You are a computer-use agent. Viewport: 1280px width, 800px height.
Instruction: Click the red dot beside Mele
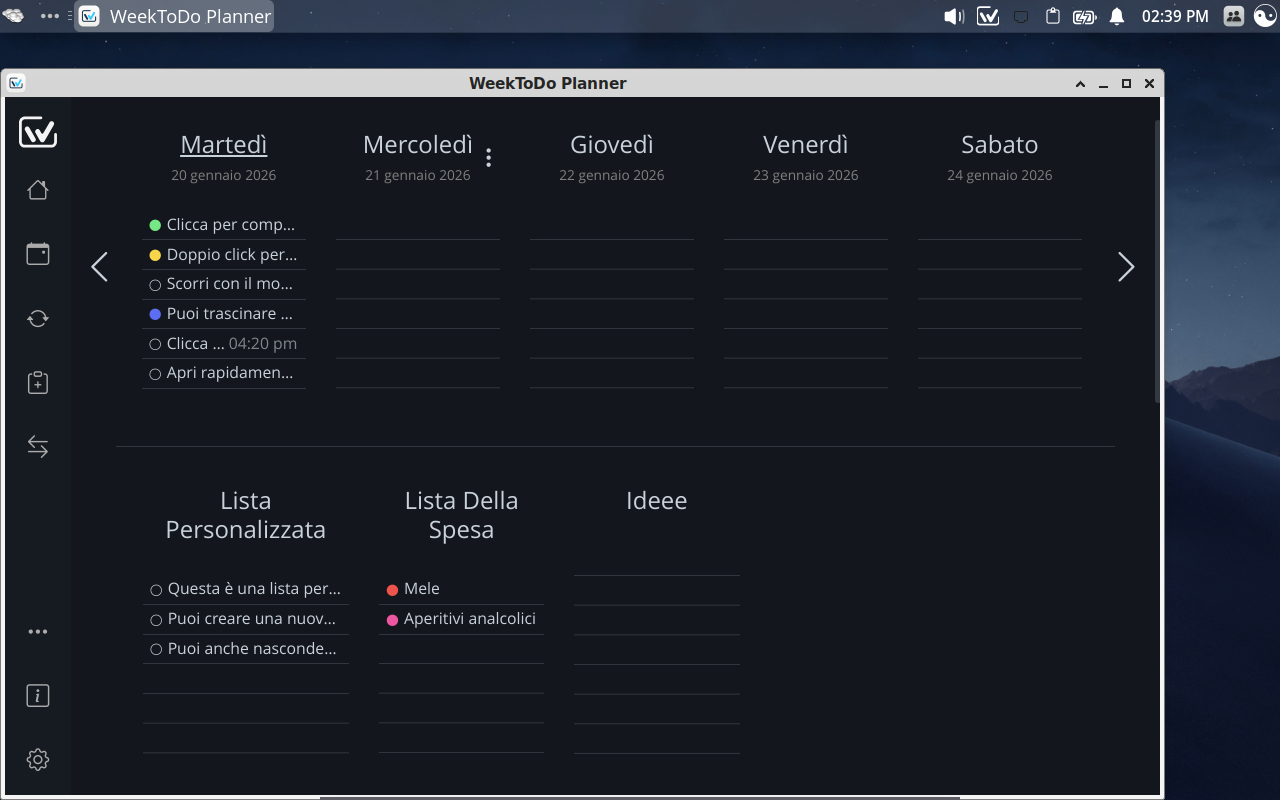coord(392,590)
